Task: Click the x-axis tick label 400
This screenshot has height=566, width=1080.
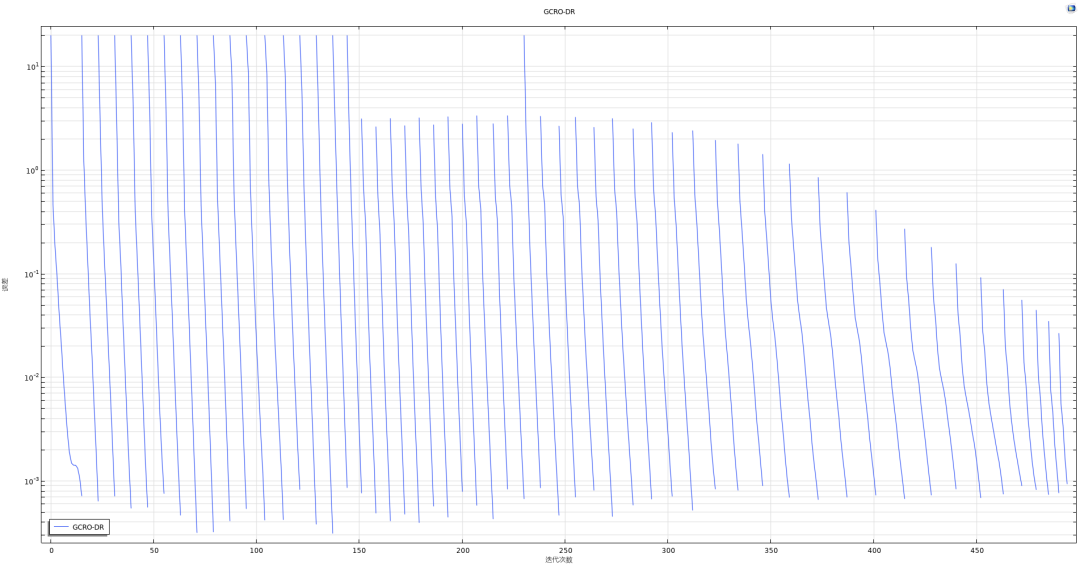Action: coord(874,551)
